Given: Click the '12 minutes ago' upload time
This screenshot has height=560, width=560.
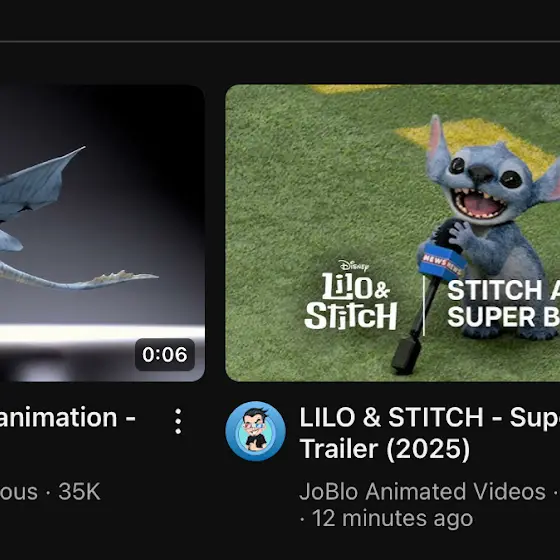Looking at the screenshot, I should [x=392, y=518].
